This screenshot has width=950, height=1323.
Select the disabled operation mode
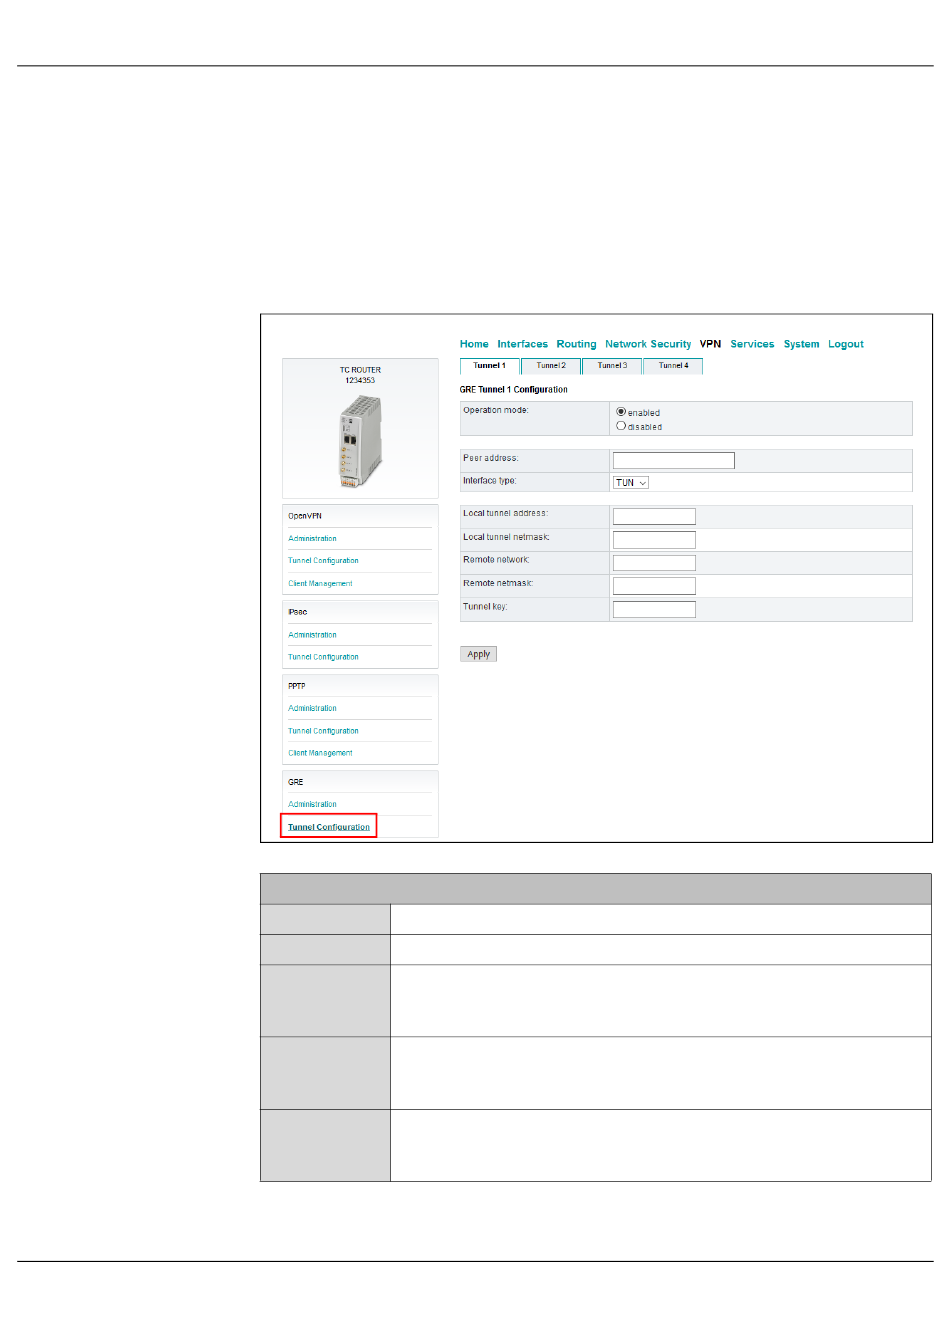621,426
